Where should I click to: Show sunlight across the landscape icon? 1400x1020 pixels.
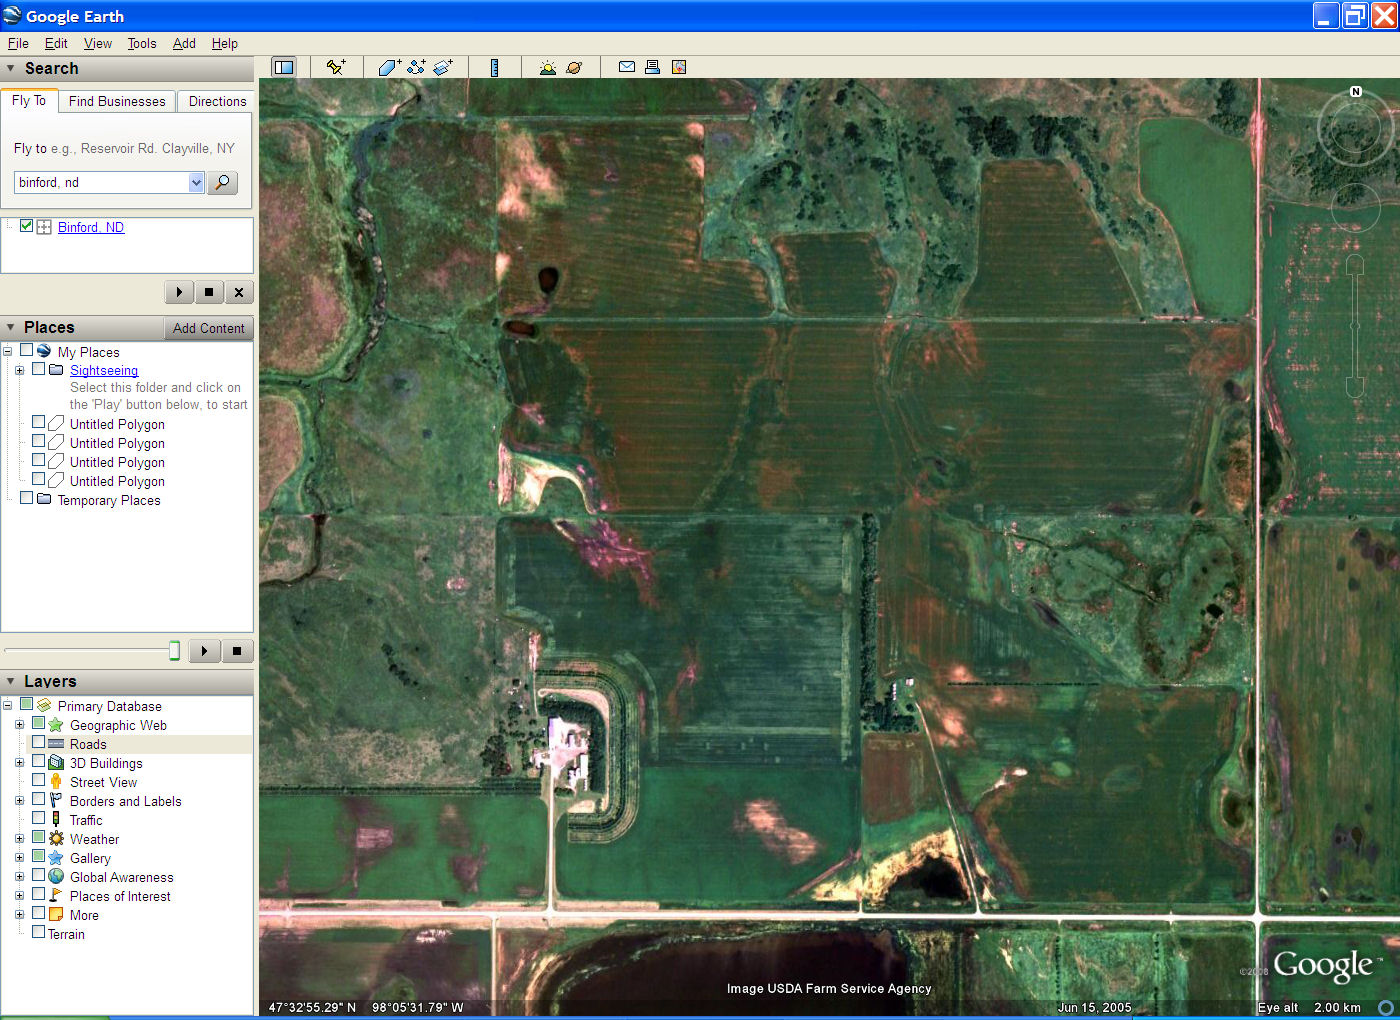click(547, 67)
